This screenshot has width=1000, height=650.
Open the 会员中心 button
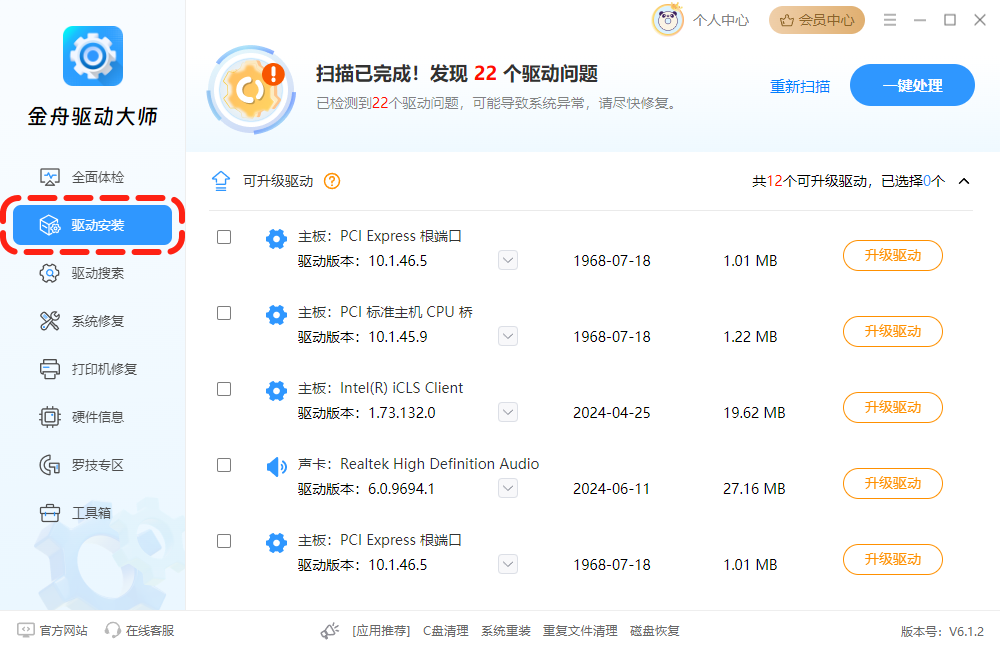click(x=817, y=20)
